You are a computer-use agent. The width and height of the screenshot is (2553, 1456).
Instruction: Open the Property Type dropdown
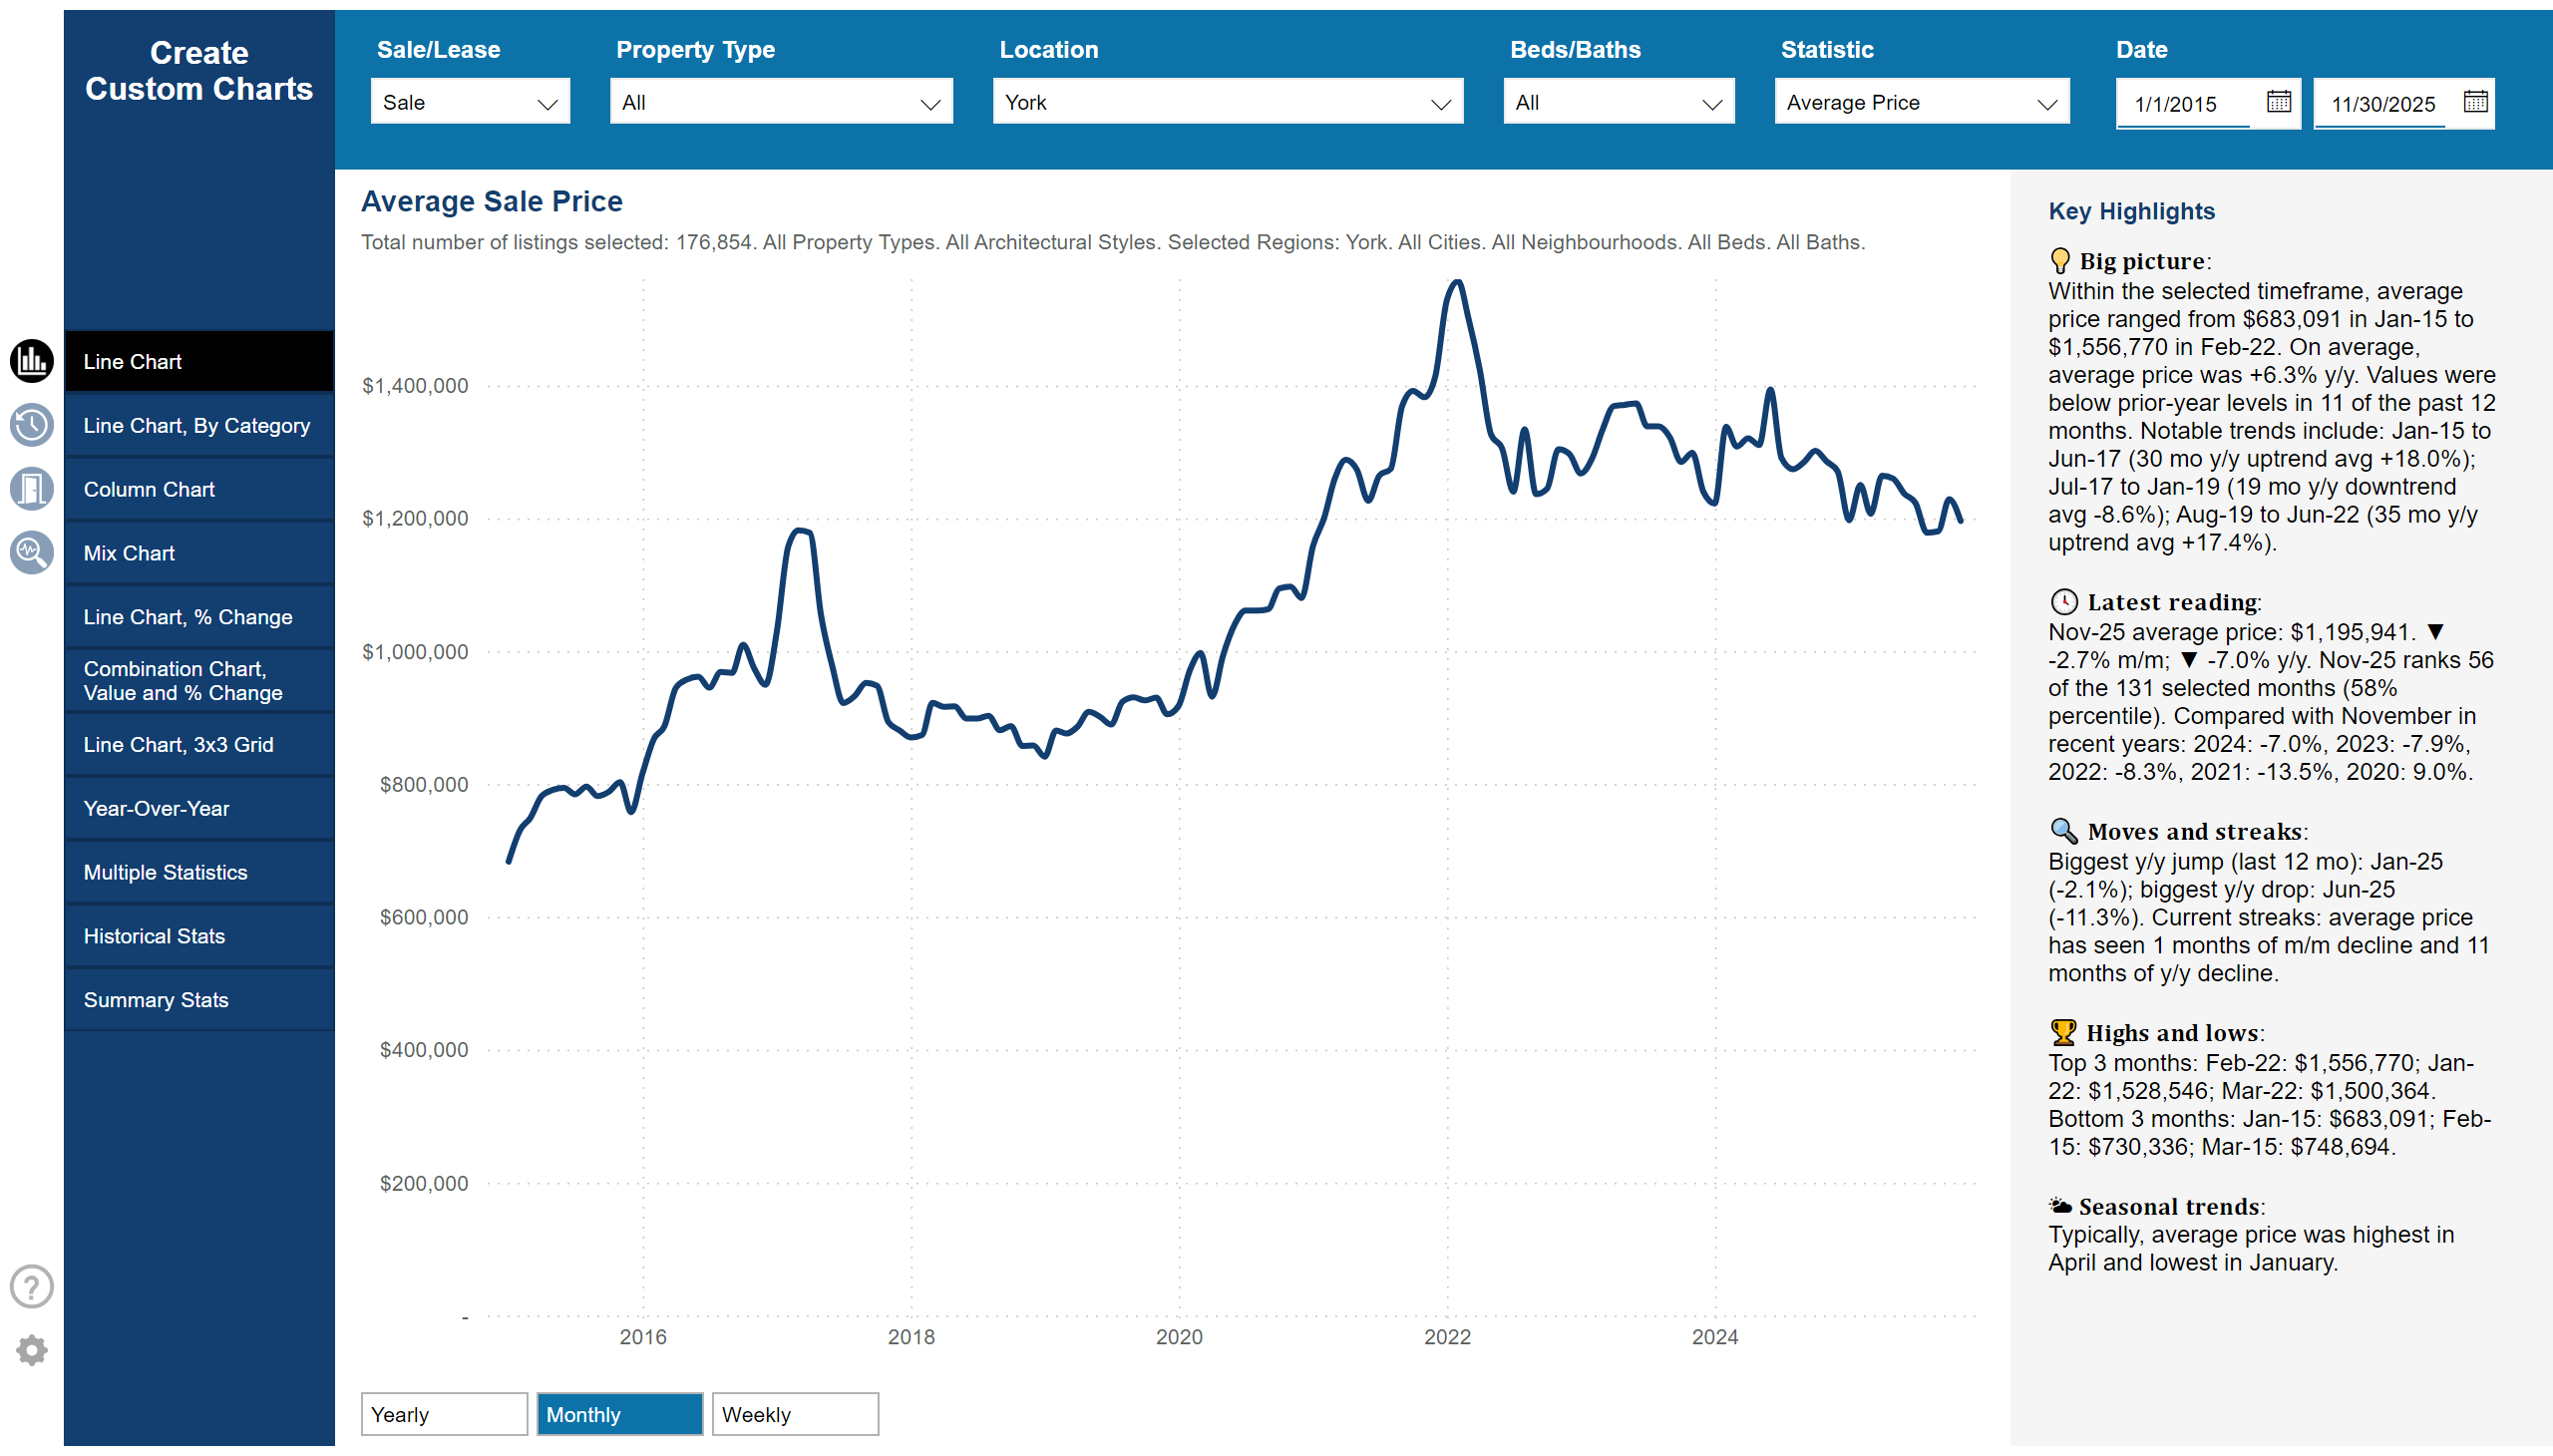click(781, 101)
